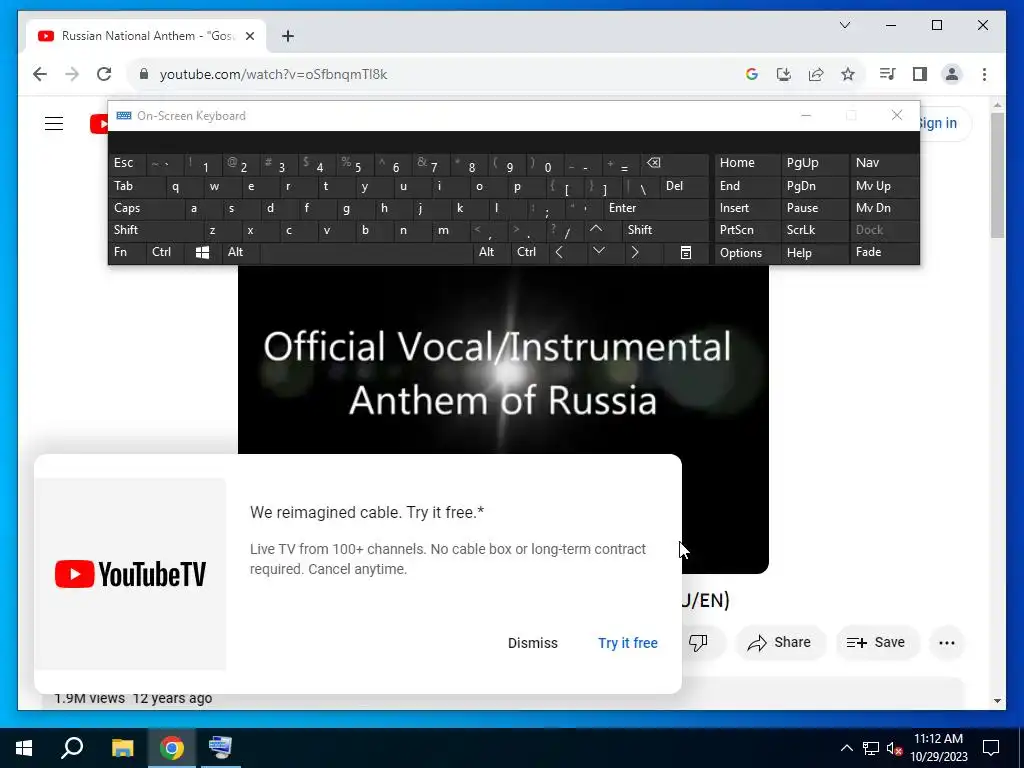The image size is (1024, 768).
Task: Click the muted volume tray icon
Action: (894, 748)
